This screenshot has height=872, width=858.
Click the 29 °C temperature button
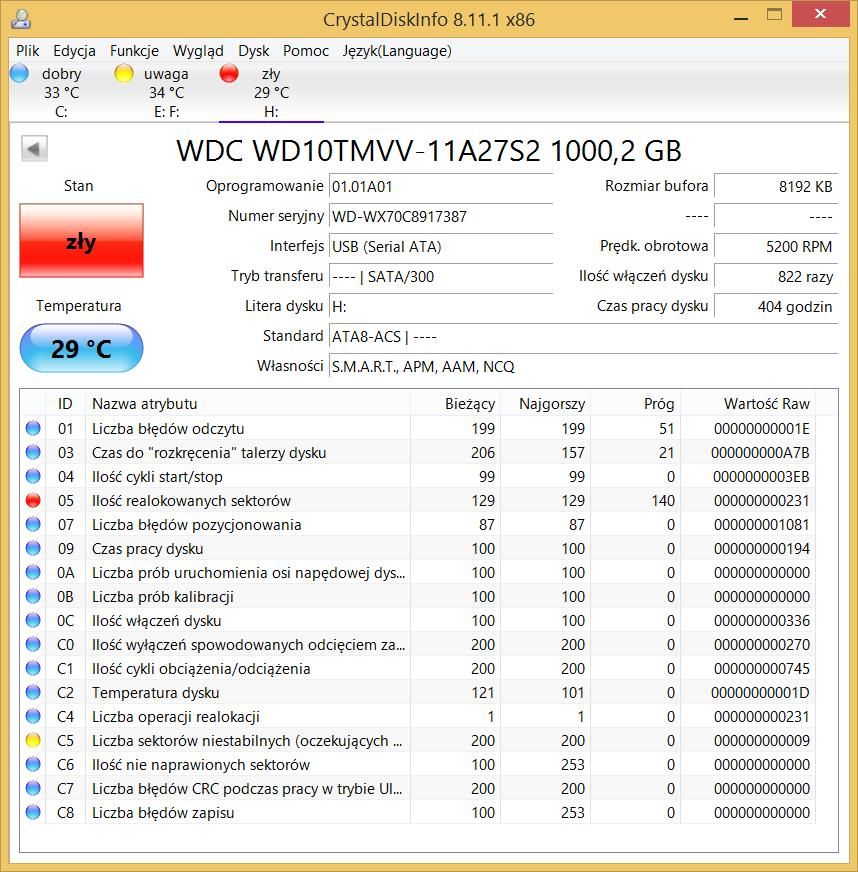pos(81,348)
